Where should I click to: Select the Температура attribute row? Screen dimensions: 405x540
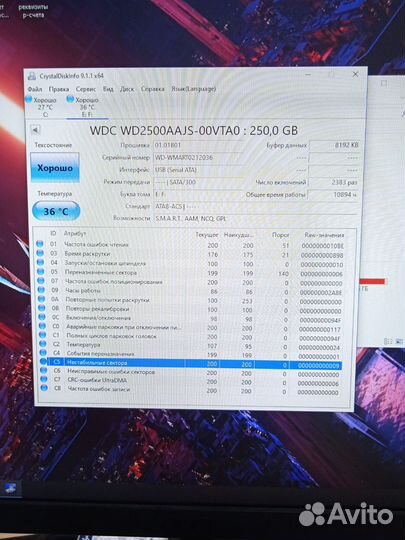coord(190,345)
